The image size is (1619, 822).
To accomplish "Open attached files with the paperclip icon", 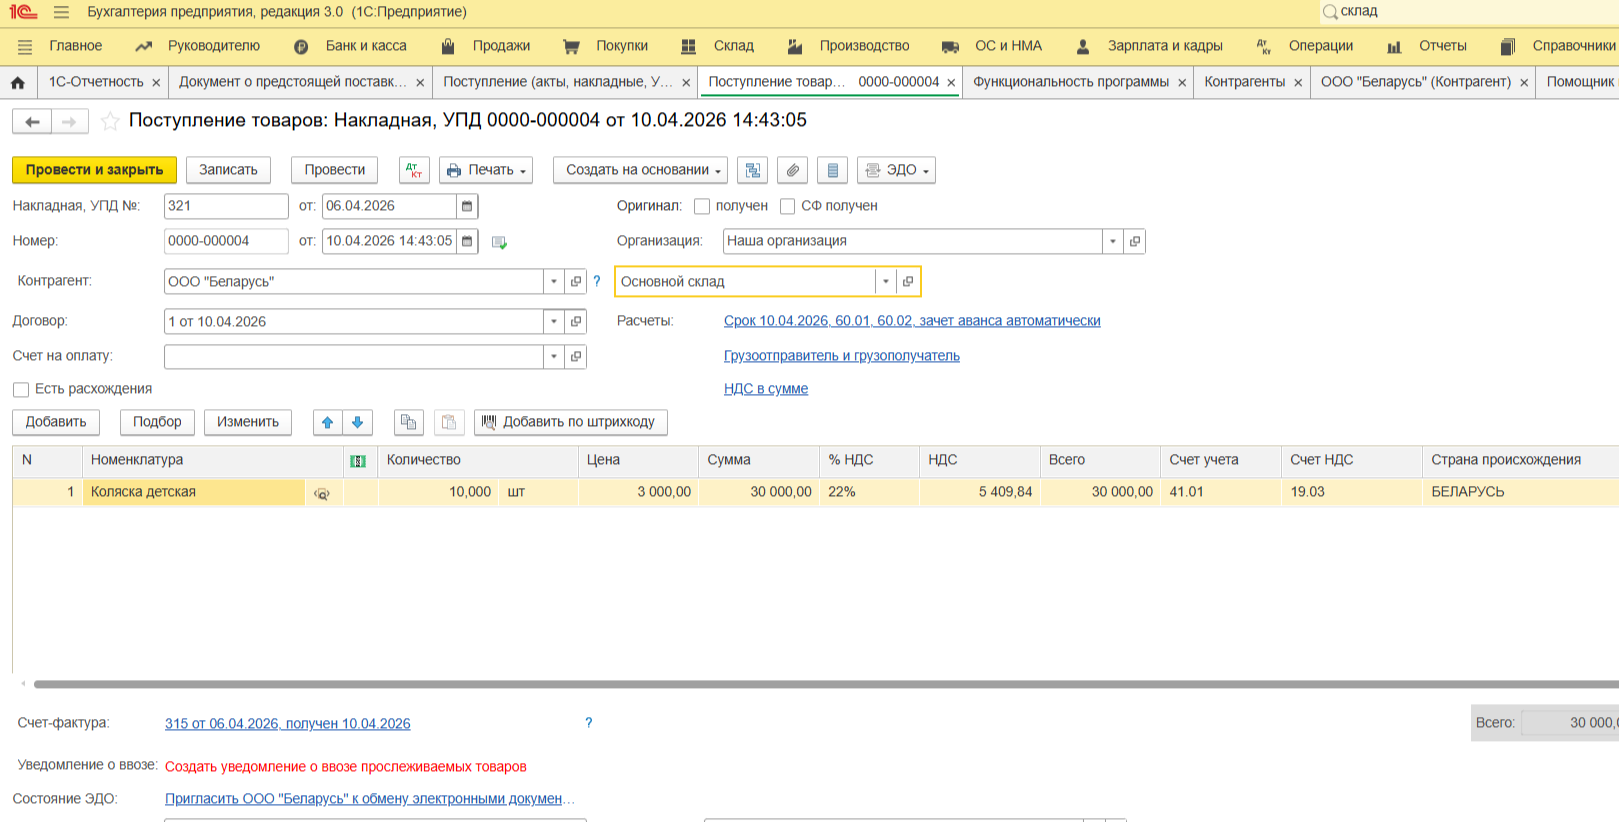I will tap(792, 170).
